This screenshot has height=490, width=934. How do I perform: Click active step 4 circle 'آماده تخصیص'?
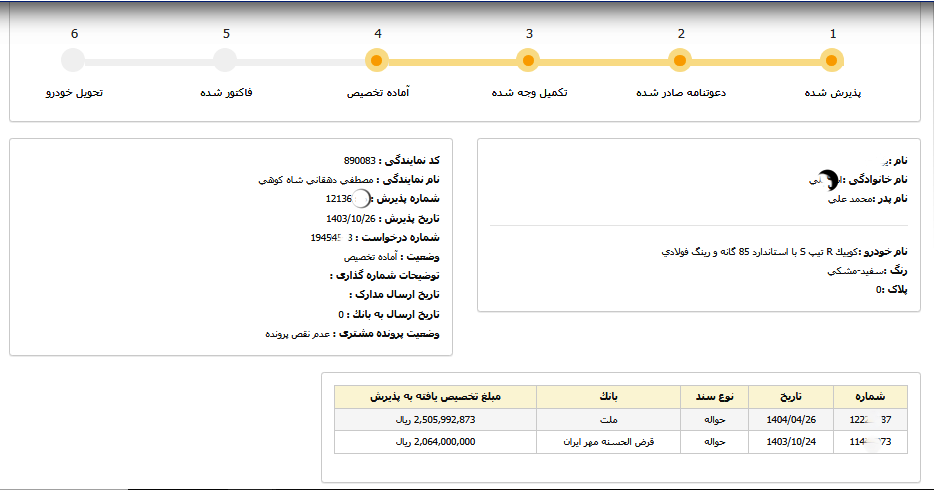pyautogui.click(x=377, y=61)
